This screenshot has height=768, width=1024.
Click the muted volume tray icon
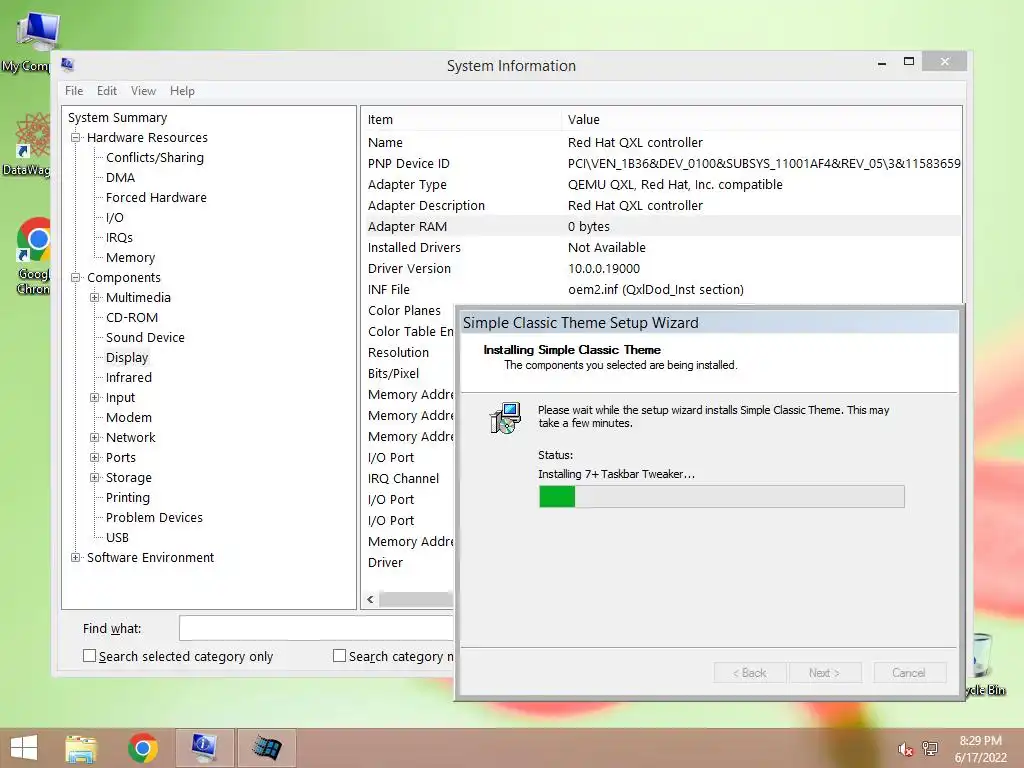coord(905,749)
